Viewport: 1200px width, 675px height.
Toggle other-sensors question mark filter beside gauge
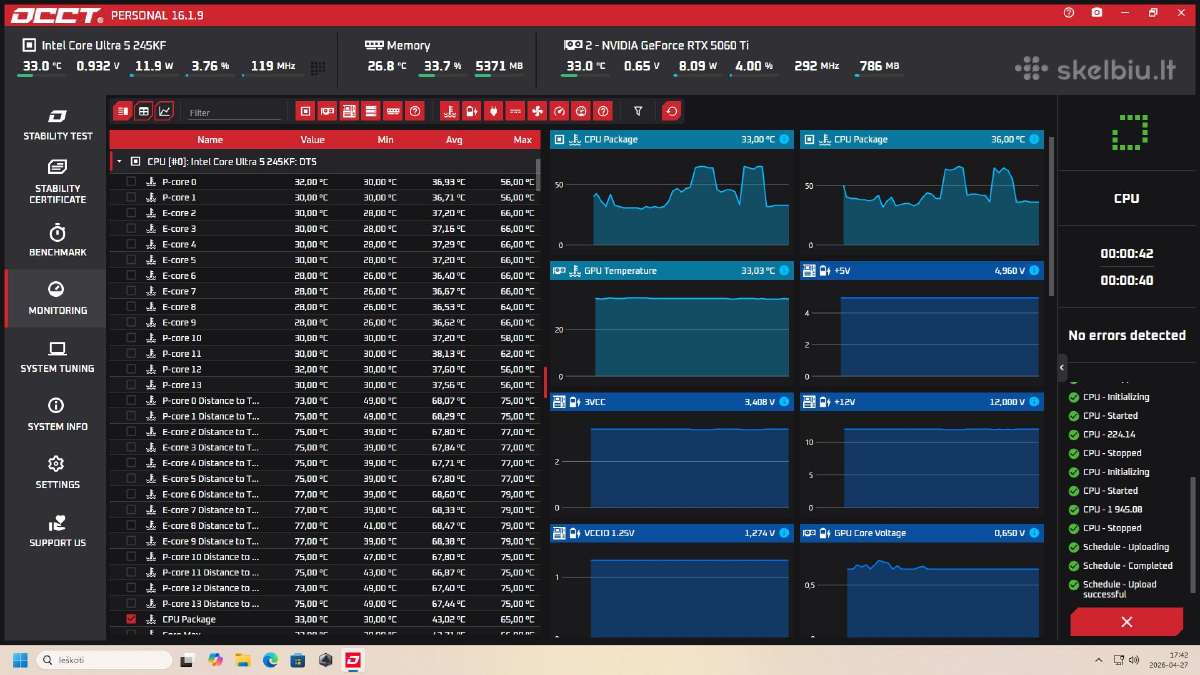[603, 111]
